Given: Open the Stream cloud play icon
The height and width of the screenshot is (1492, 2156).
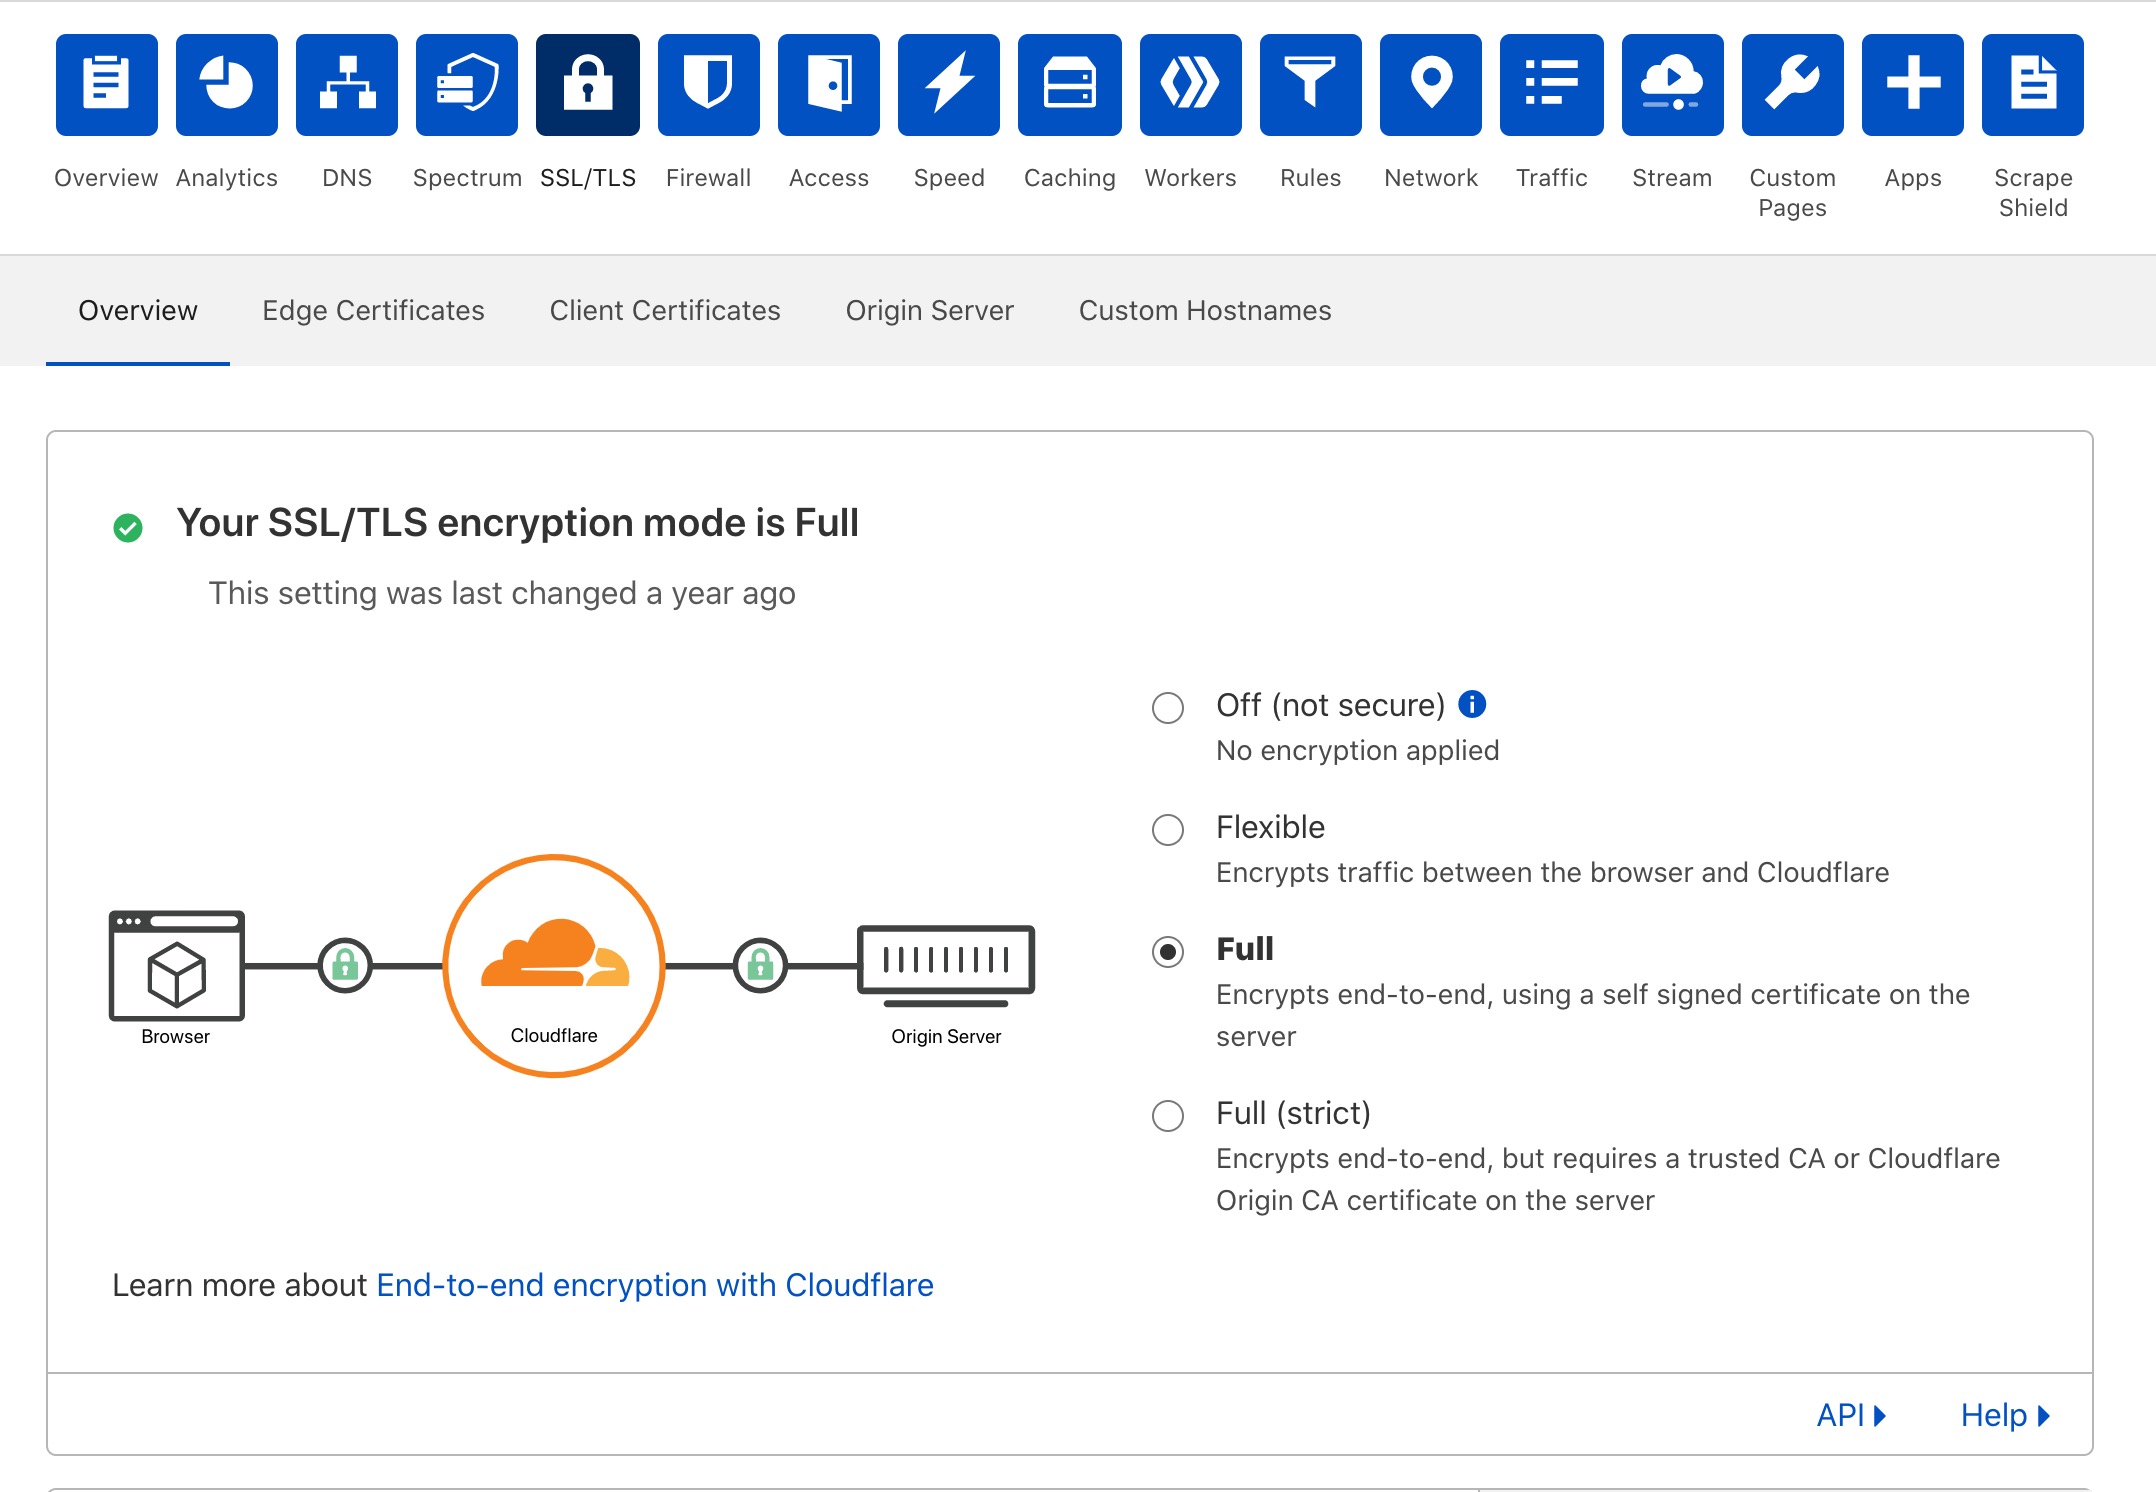Looking at the screenshot, I should pyautogui.click(x=1673, y=85).
